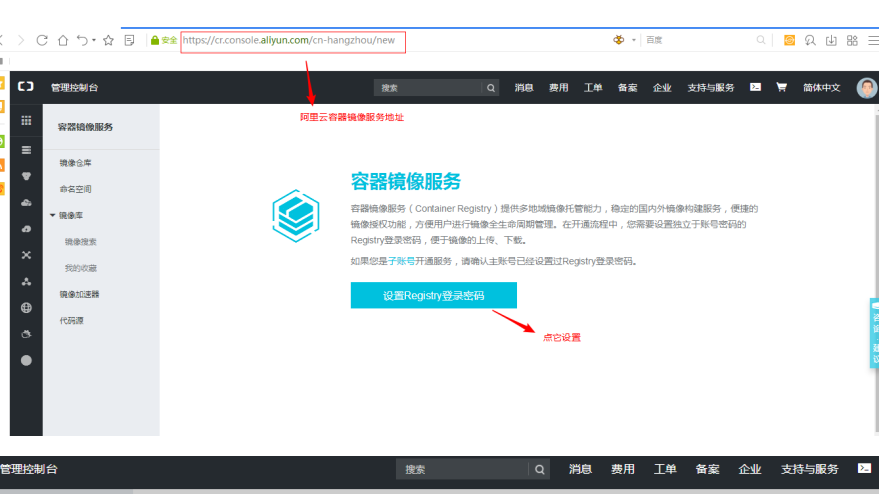The image size is (880, 494).
Task: Go to the browser home page icon
Action: point(63,40)
